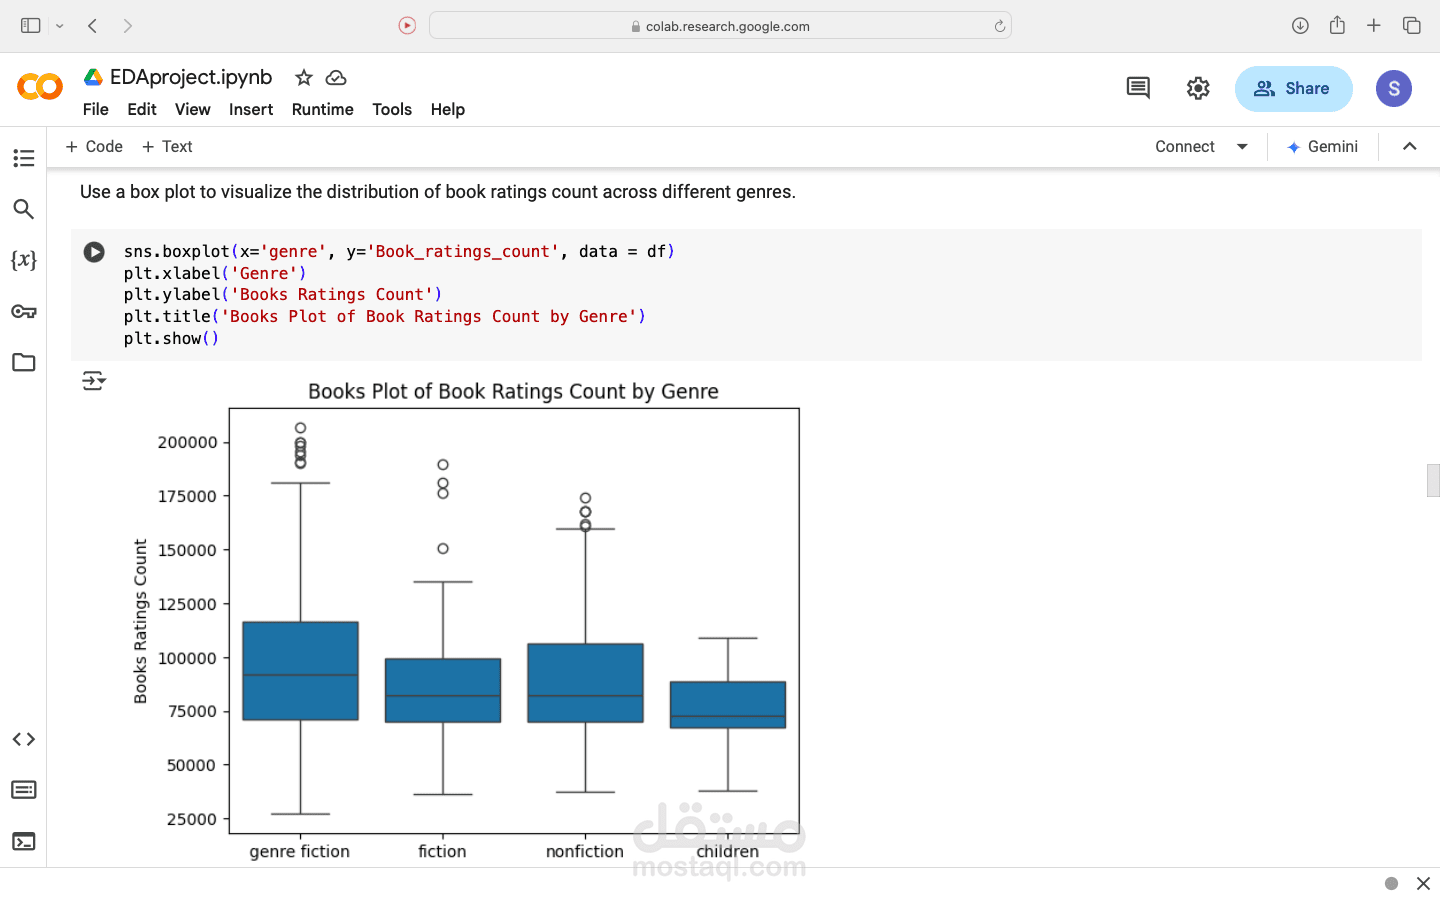This screenshot has height=900, width=1440.
Task: Add a new Code cell
Action: pos(94,147)
